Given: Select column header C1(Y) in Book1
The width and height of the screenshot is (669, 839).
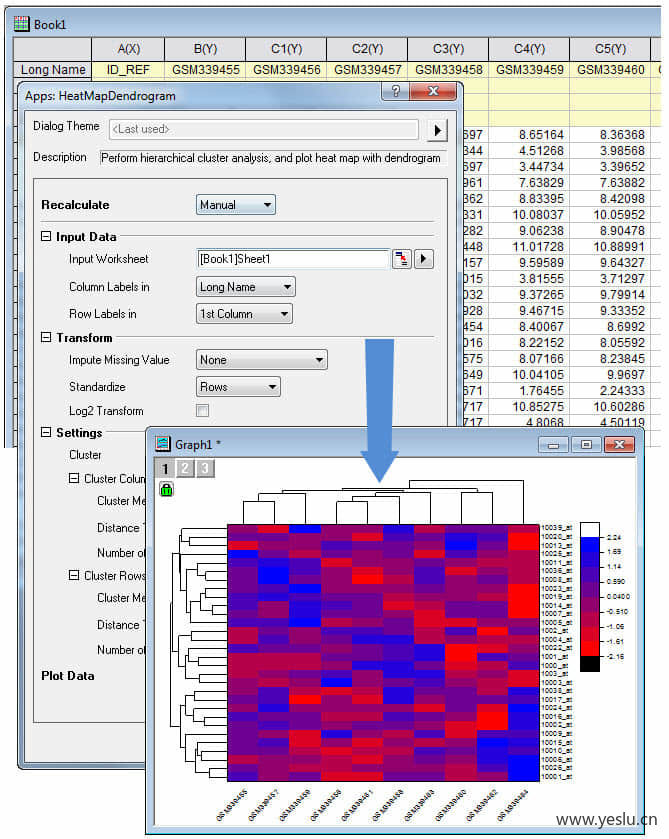Looking at the screenshot, I should [x=286, y=49].
